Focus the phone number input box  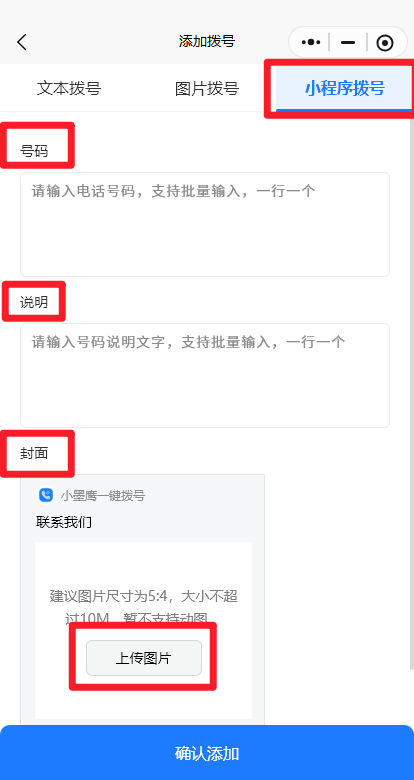[205, 224]
